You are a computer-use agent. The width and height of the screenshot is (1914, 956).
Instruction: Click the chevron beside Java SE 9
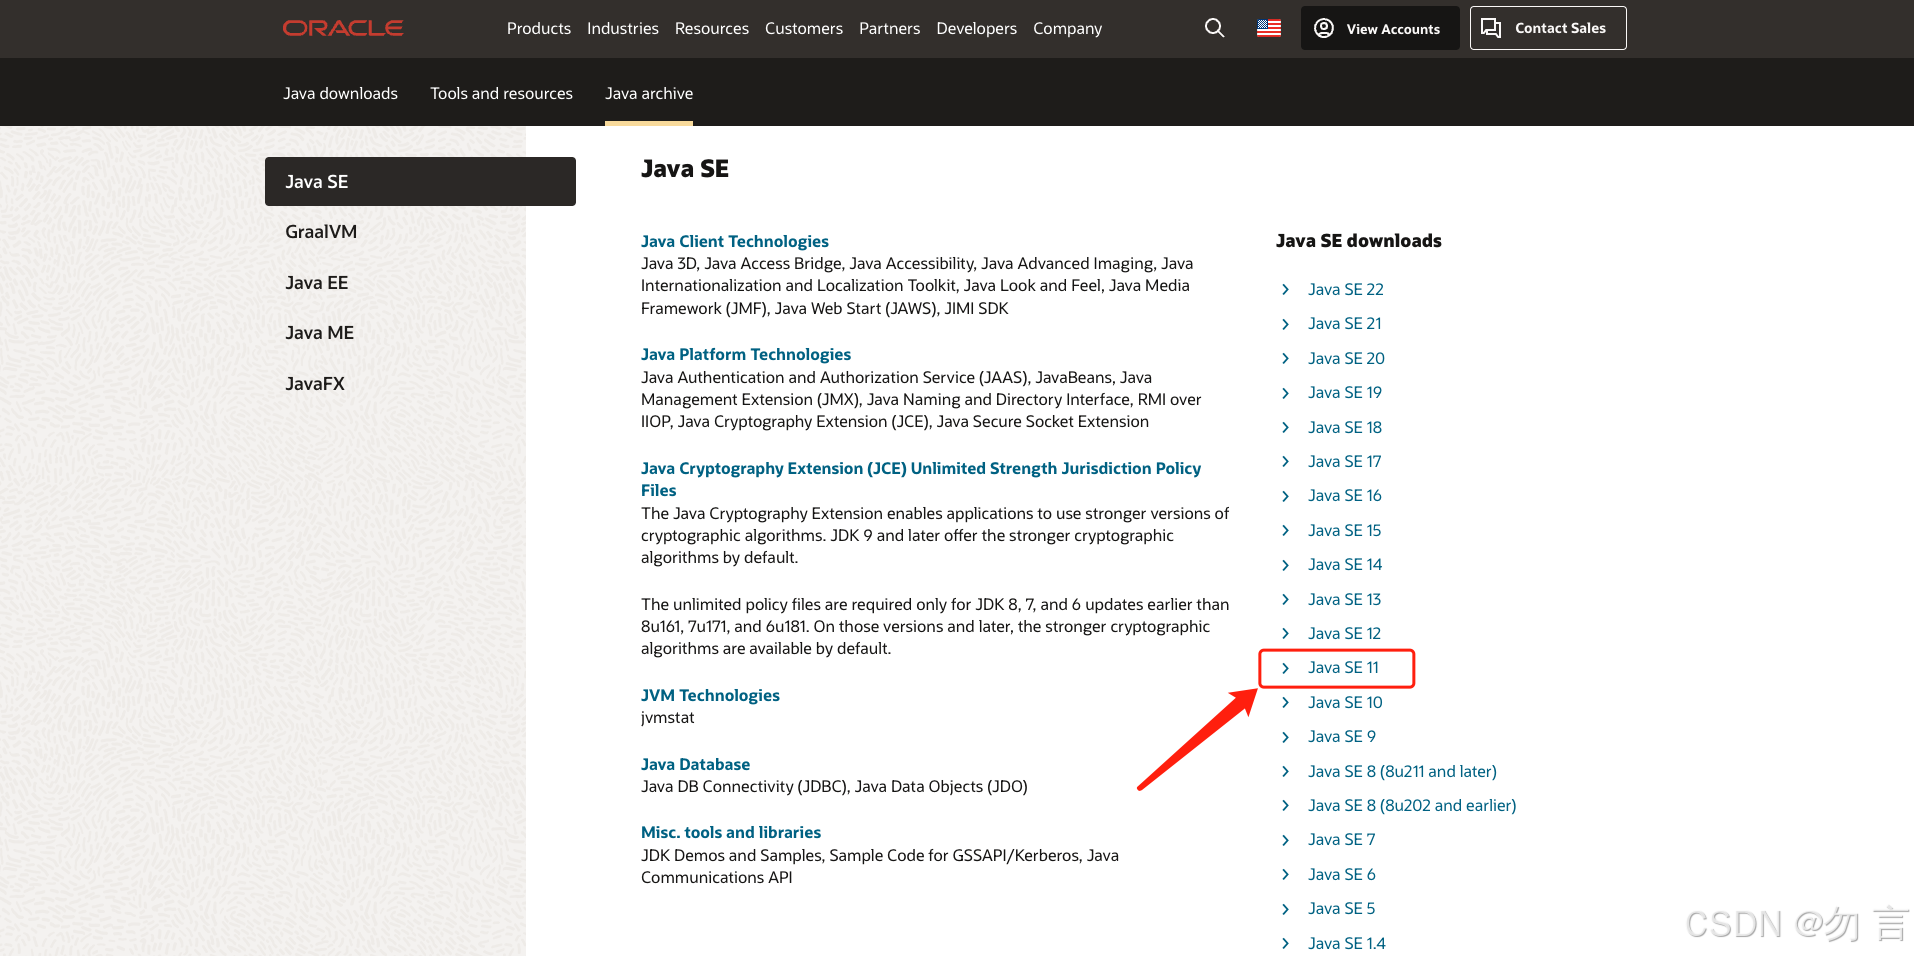click(x=1286, y=736)
